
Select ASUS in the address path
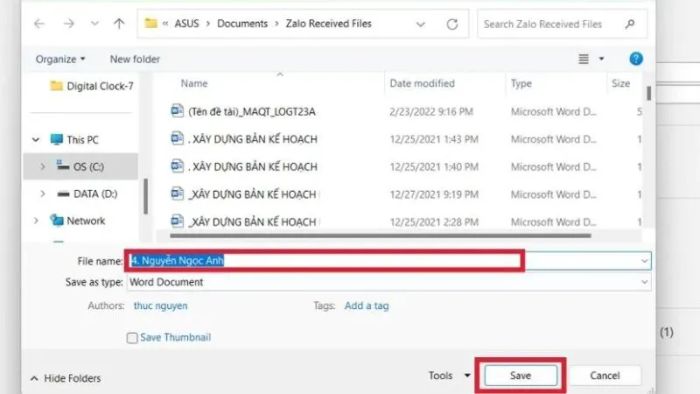point(187,24)
